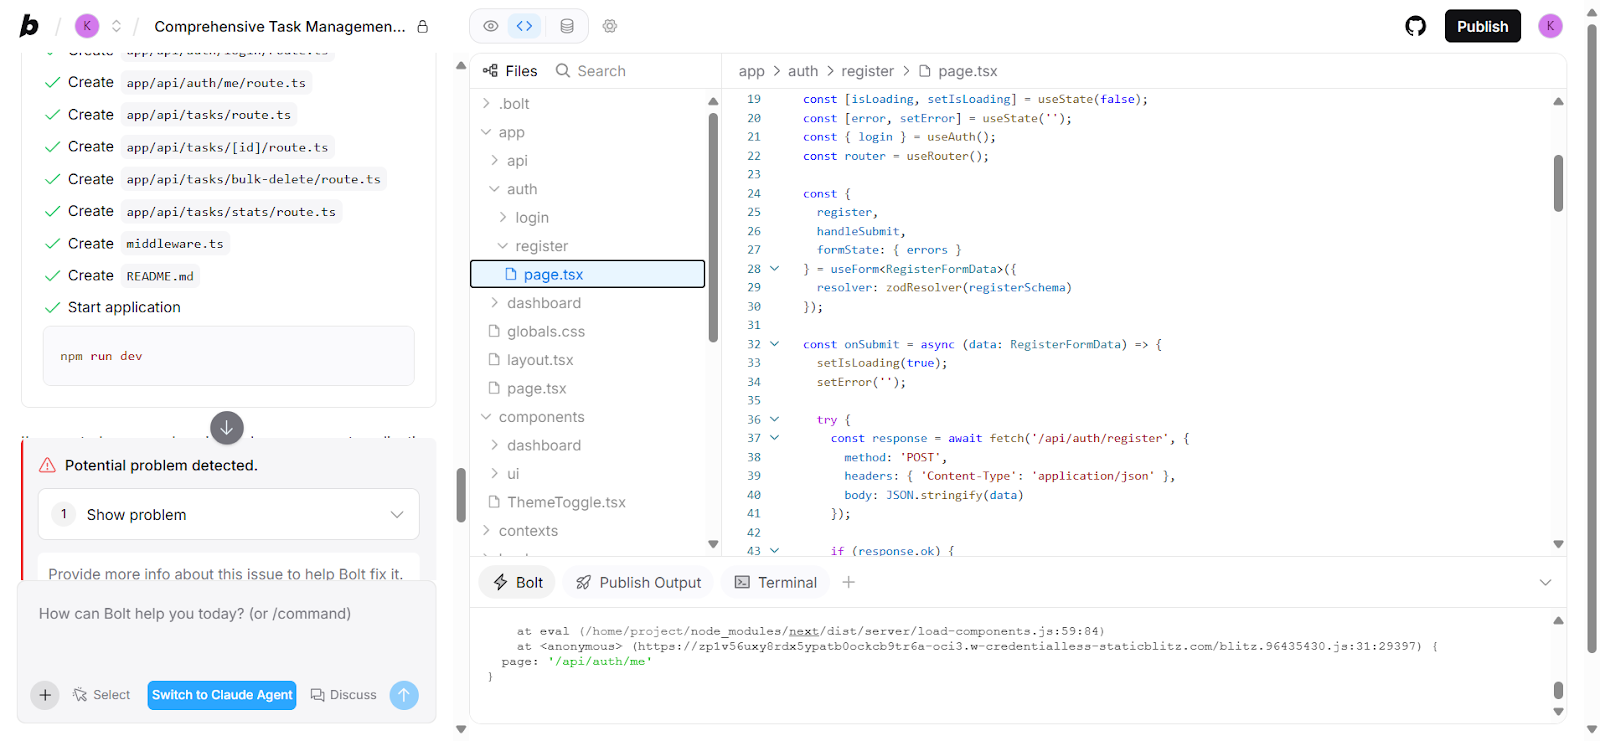
Task: Click the plus attach button in chat
Action: (45, 695)
